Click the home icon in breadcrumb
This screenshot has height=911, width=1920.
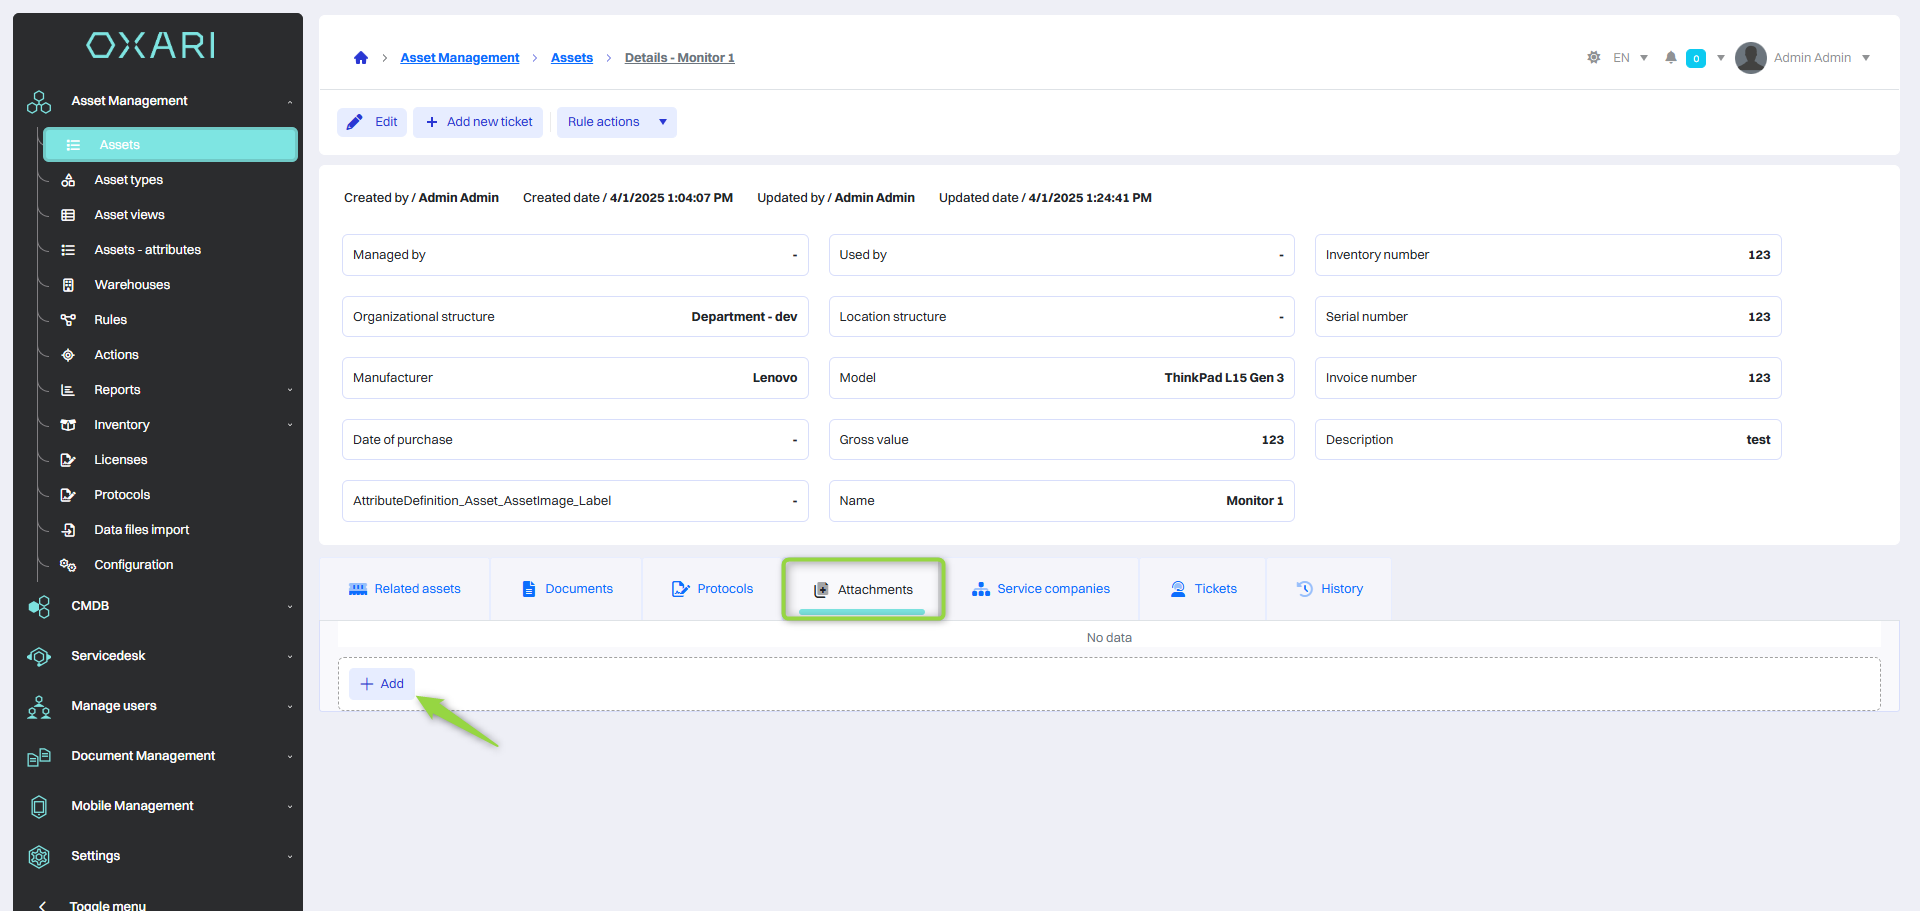(x=361, y=58)
